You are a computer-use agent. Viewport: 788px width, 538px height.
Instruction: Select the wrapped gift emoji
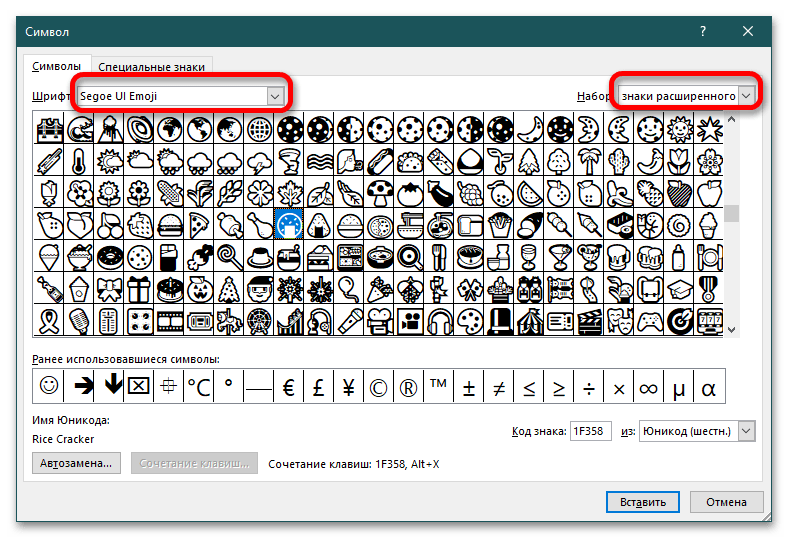coord(139,289)
